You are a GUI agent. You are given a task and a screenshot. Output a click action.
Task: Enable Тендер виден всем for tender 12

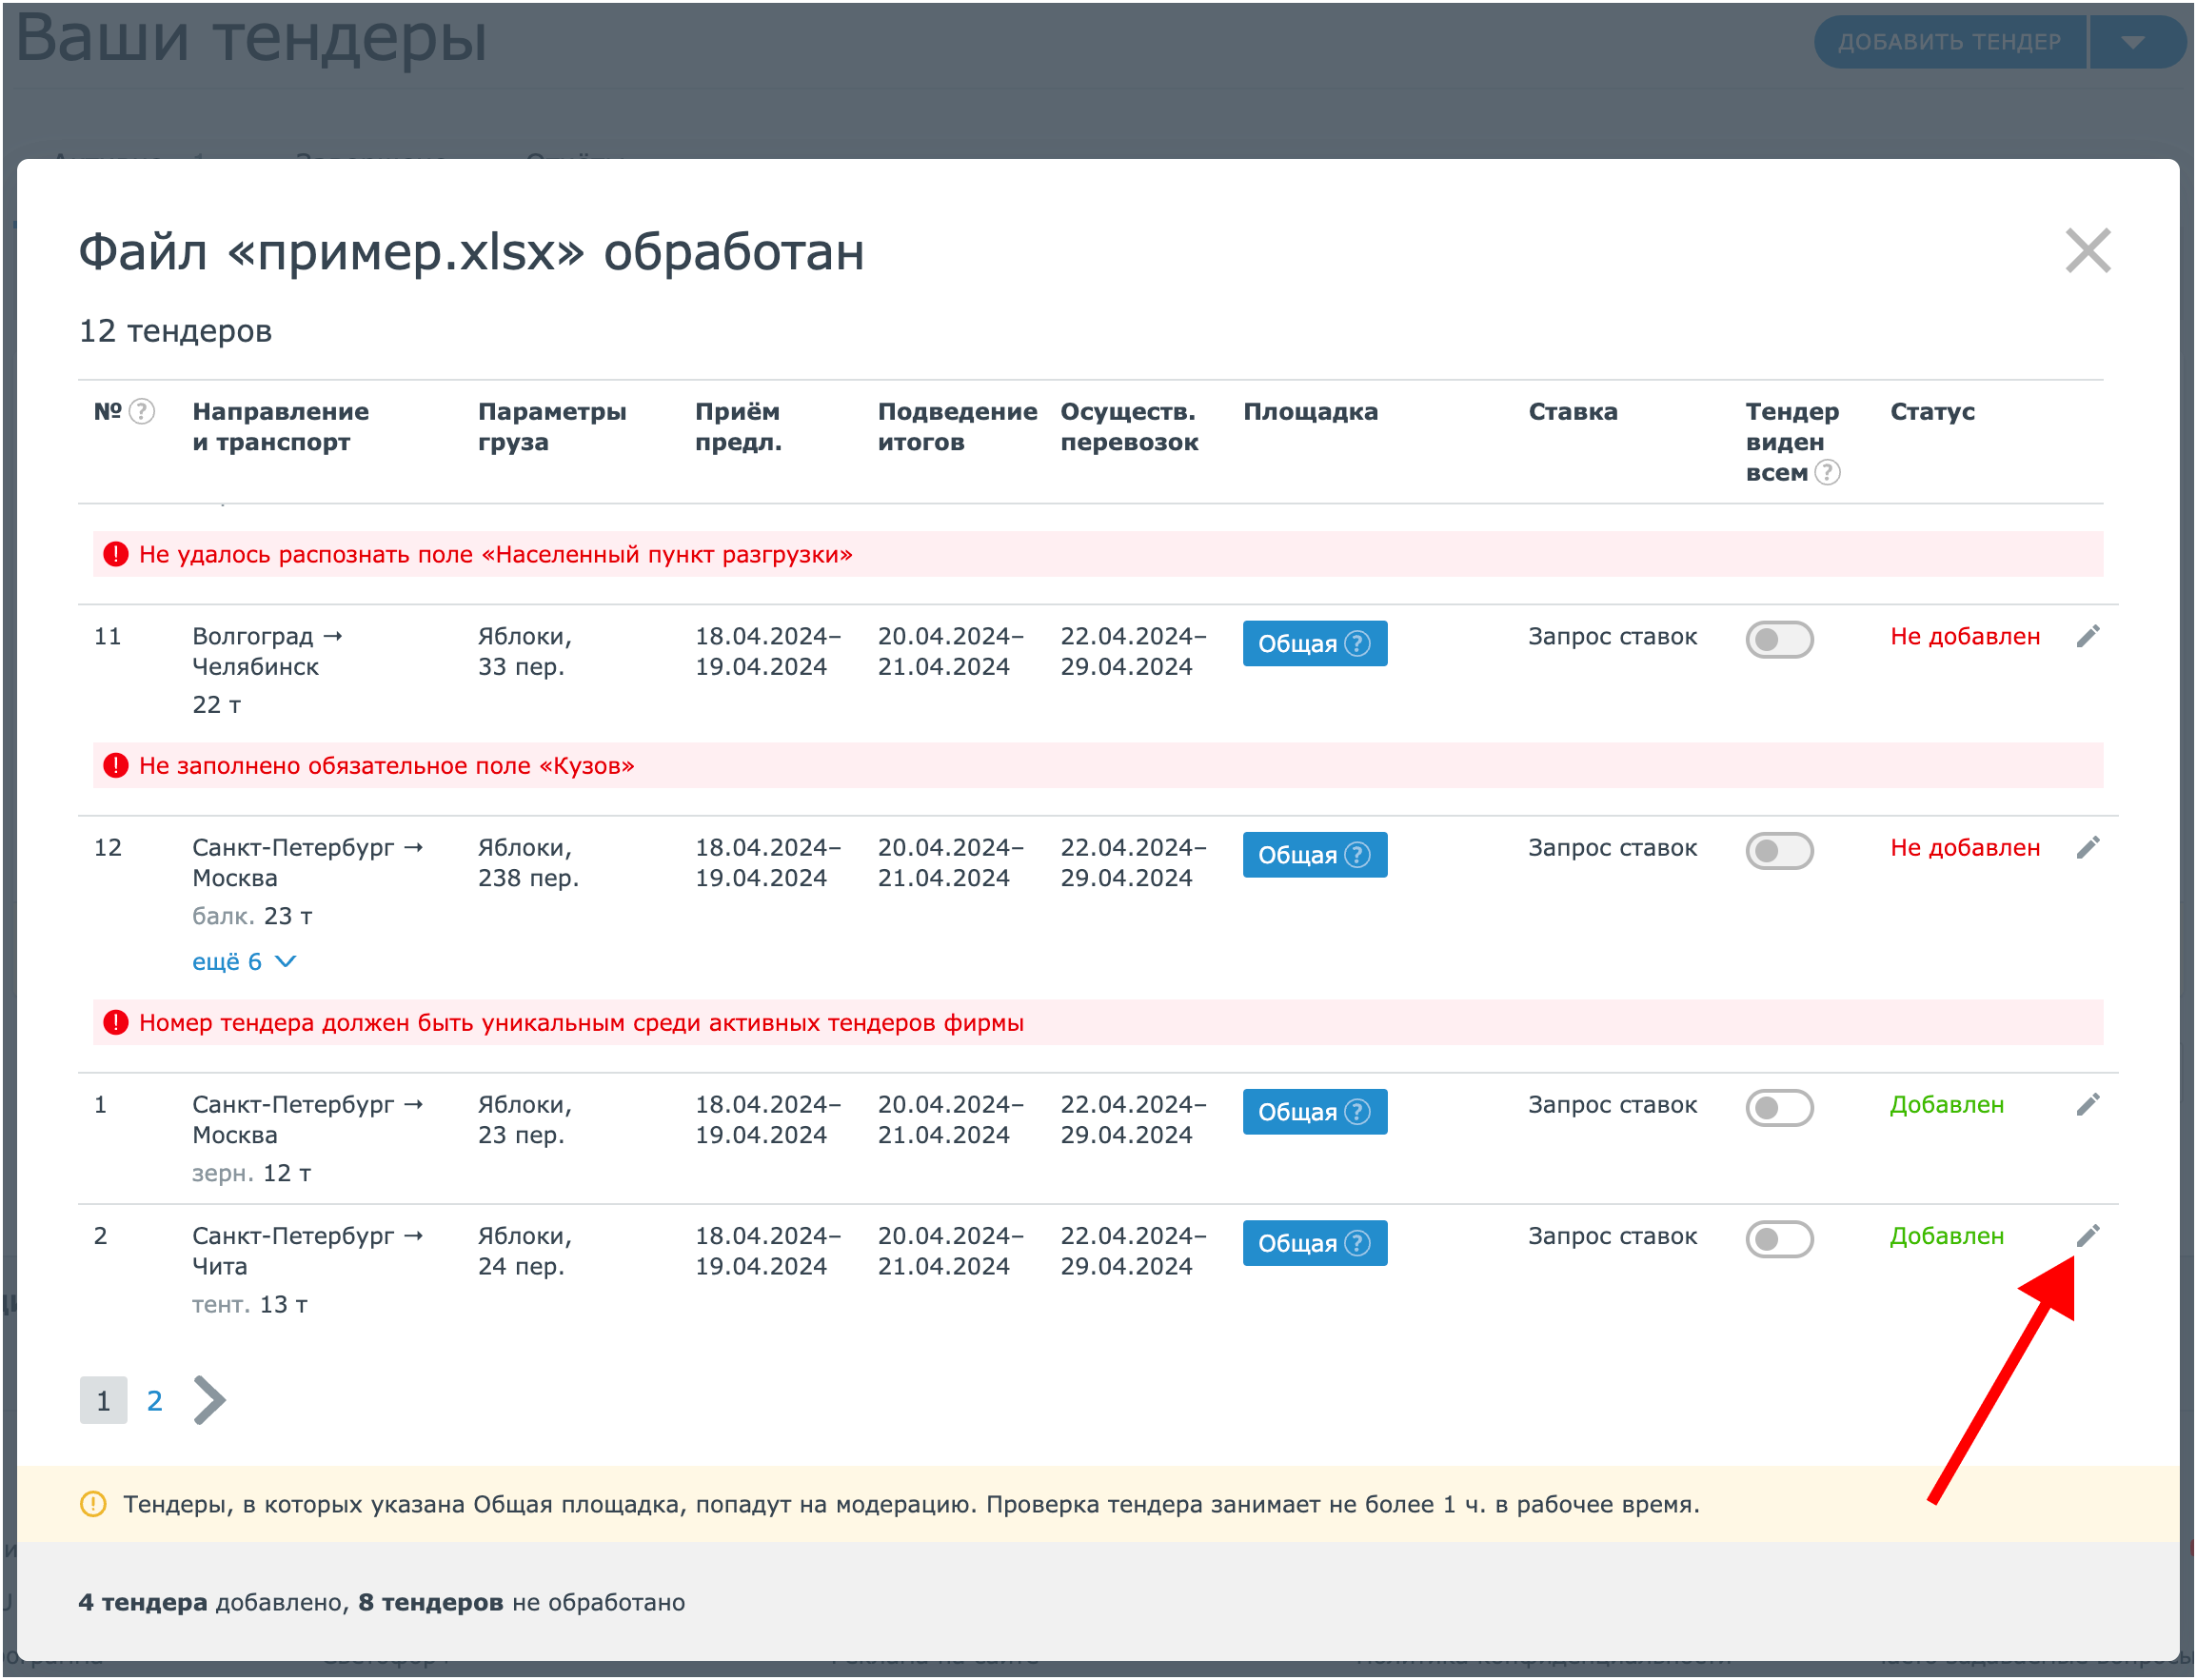[1779, 851]
